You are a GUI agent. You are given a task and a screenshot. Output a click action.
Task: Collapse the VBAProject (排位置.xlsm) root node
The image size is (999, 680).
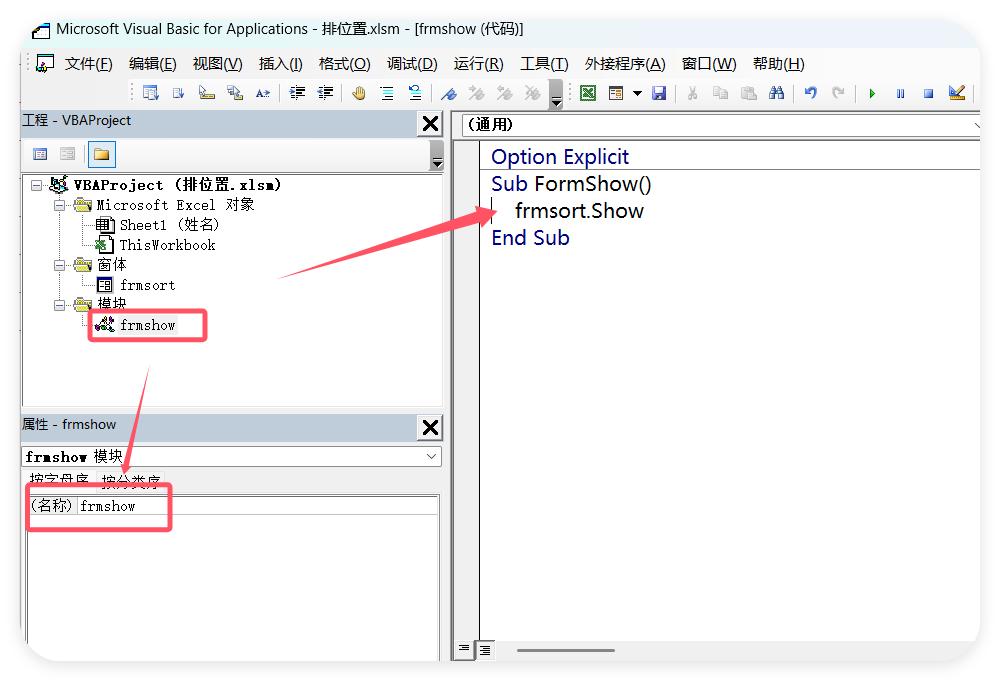coord(36,185)
